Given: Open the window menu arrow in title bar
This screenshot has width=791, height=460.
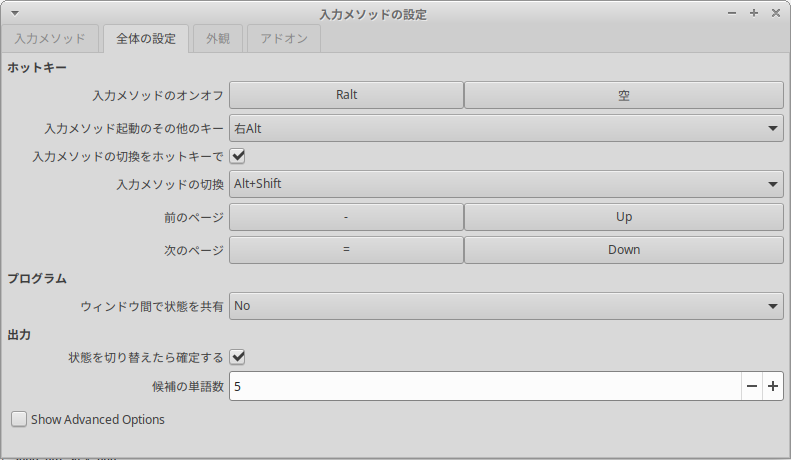Looking at the screenshot, I should [15, 14].
